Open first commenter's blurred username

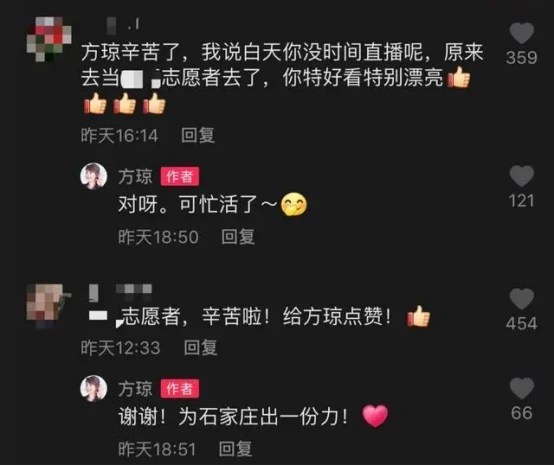pos(123,25)
